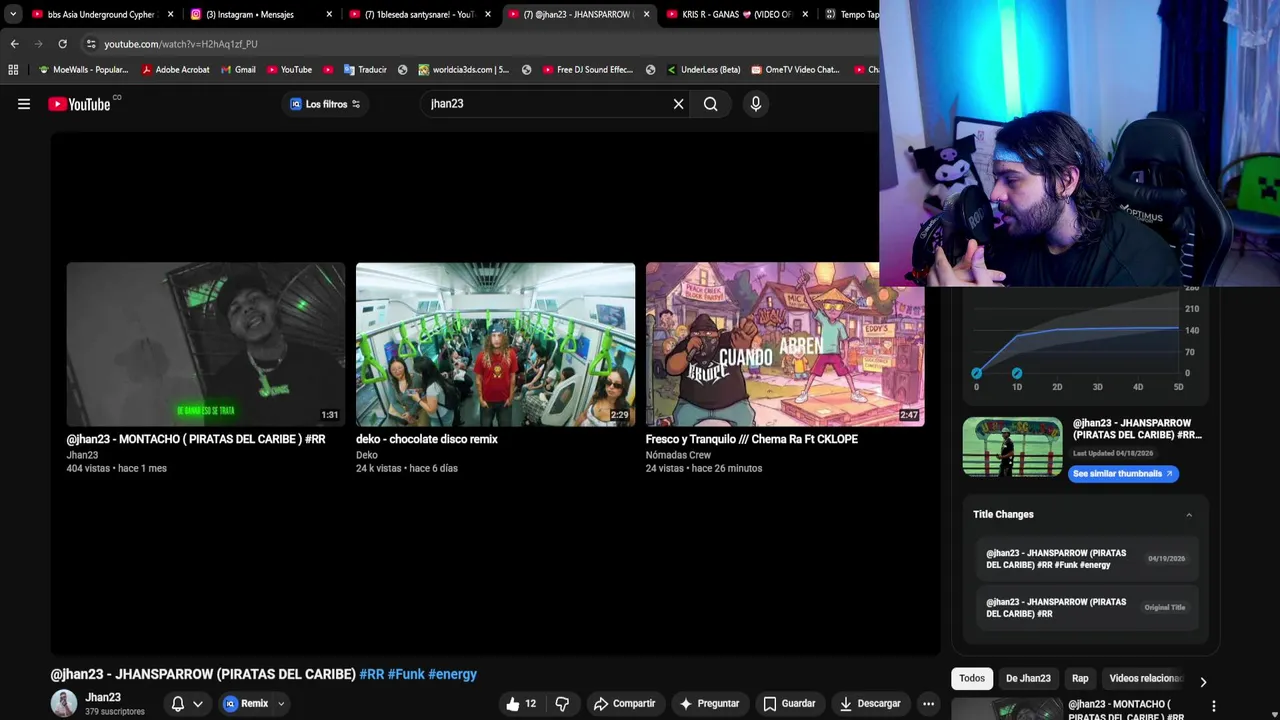
Task: Open the tab search dropdown arrow
Action: (x=12, y=14)
